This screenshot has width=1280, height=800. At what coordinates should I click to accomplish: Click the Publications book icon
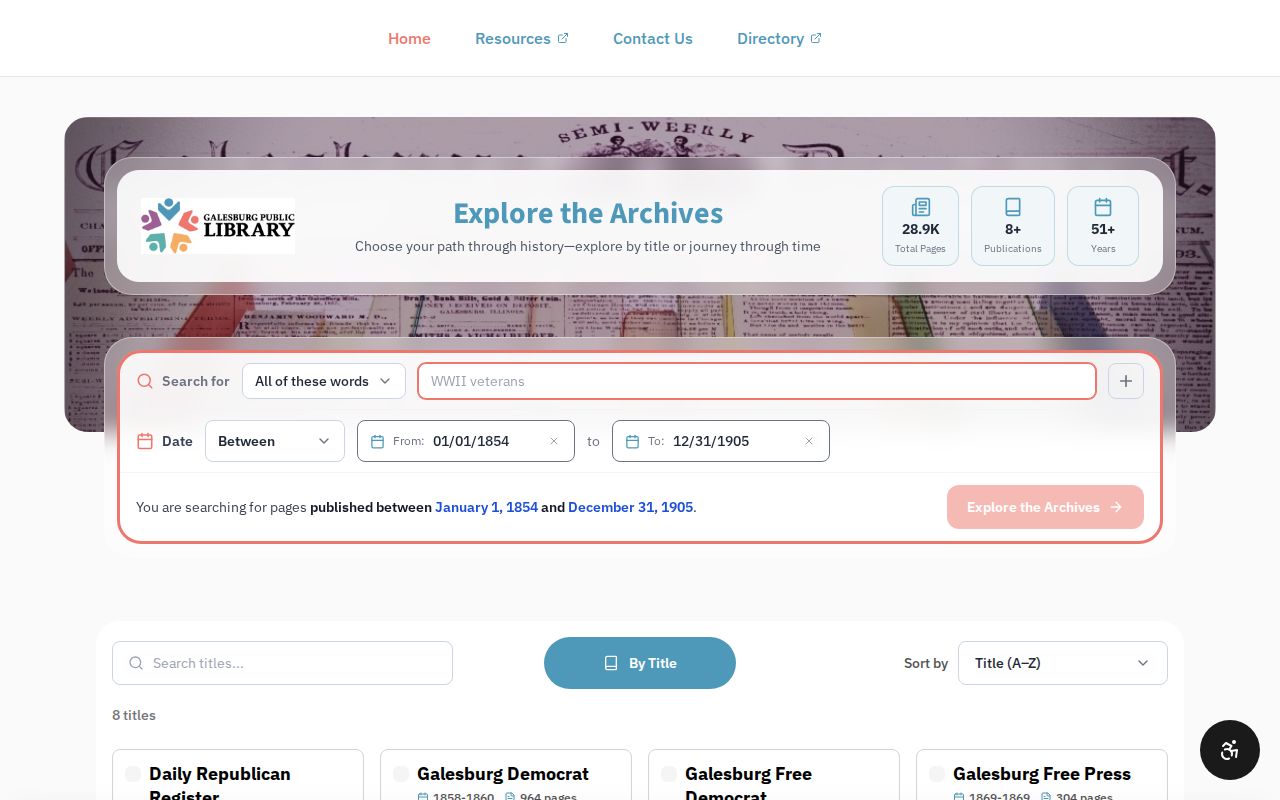(1013, 207)
